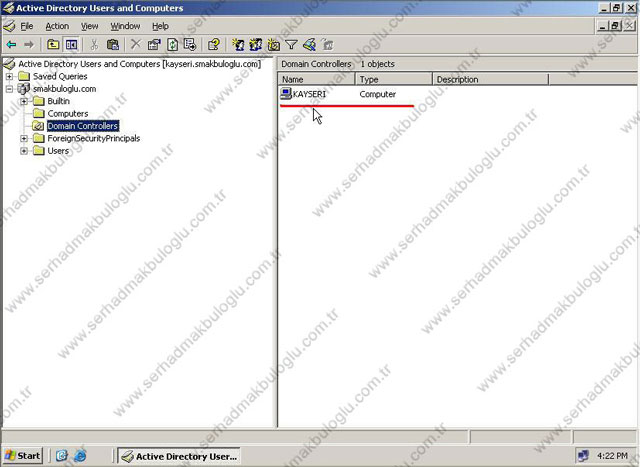
Task: Expand the Builtin container
Action: 24,101
